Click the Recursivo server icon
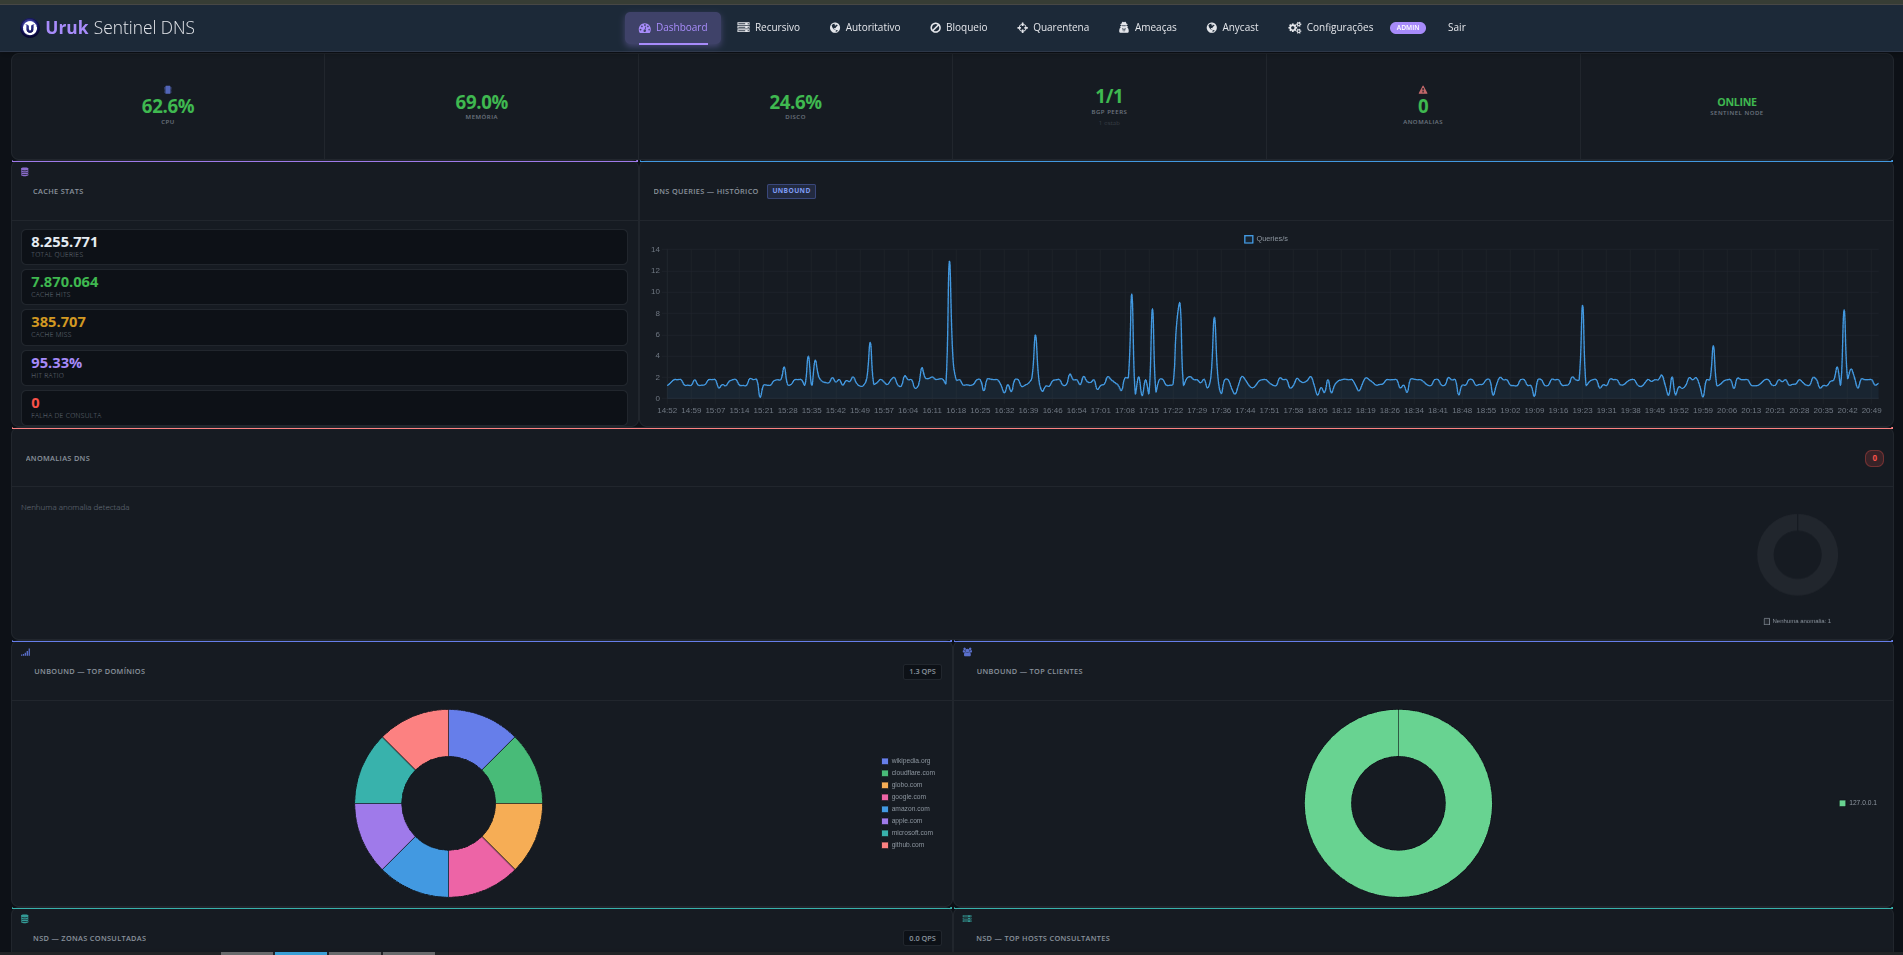This screenshot has height=955, width=1903. coord(743,27)
